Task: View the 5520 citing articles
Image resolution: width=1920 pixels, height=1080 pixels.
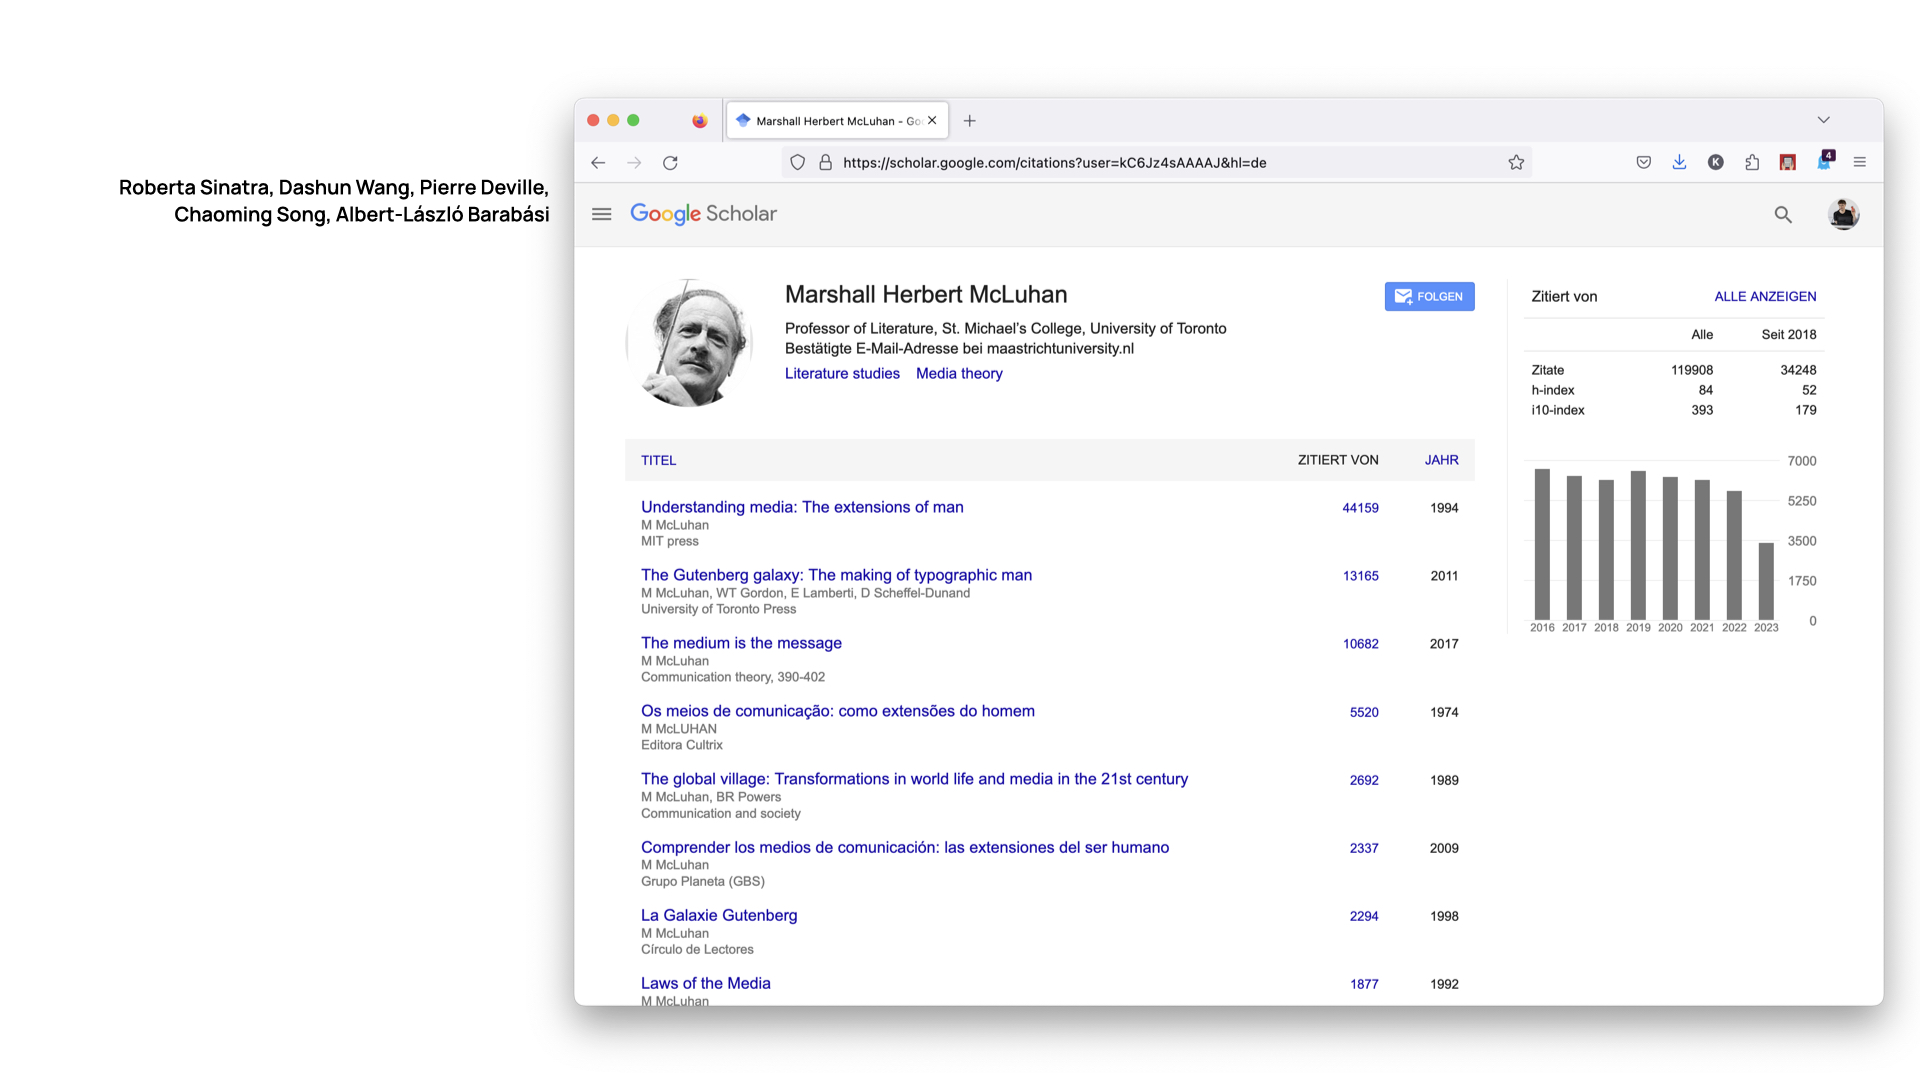Action: pos(1364,712)
